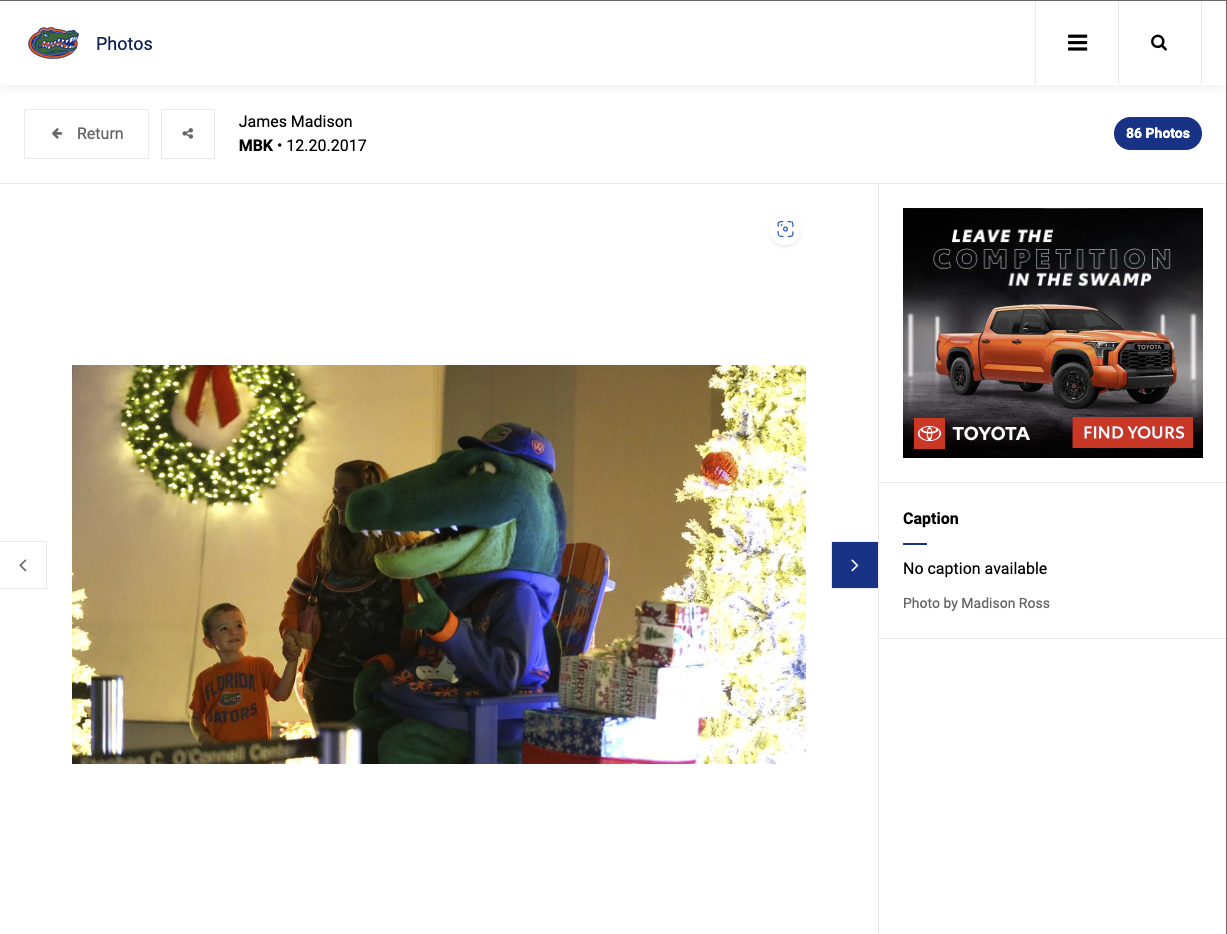Select the Caption heading
The width and height of the screenshot is (1227, 934).
coord(931,518)
